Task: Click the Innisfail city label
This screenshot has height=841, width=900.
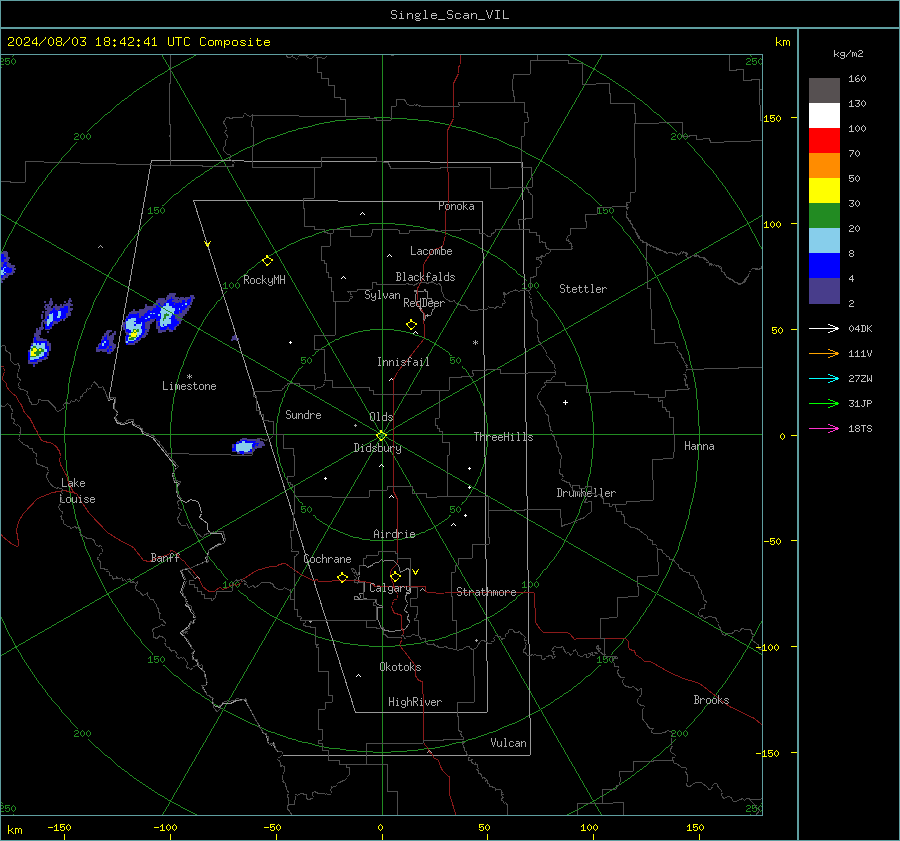Action: (403, 362)
